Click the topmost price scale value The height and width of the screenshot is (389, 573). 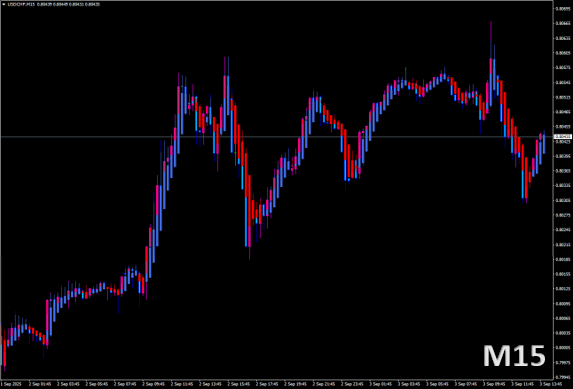tap(563, 8)
